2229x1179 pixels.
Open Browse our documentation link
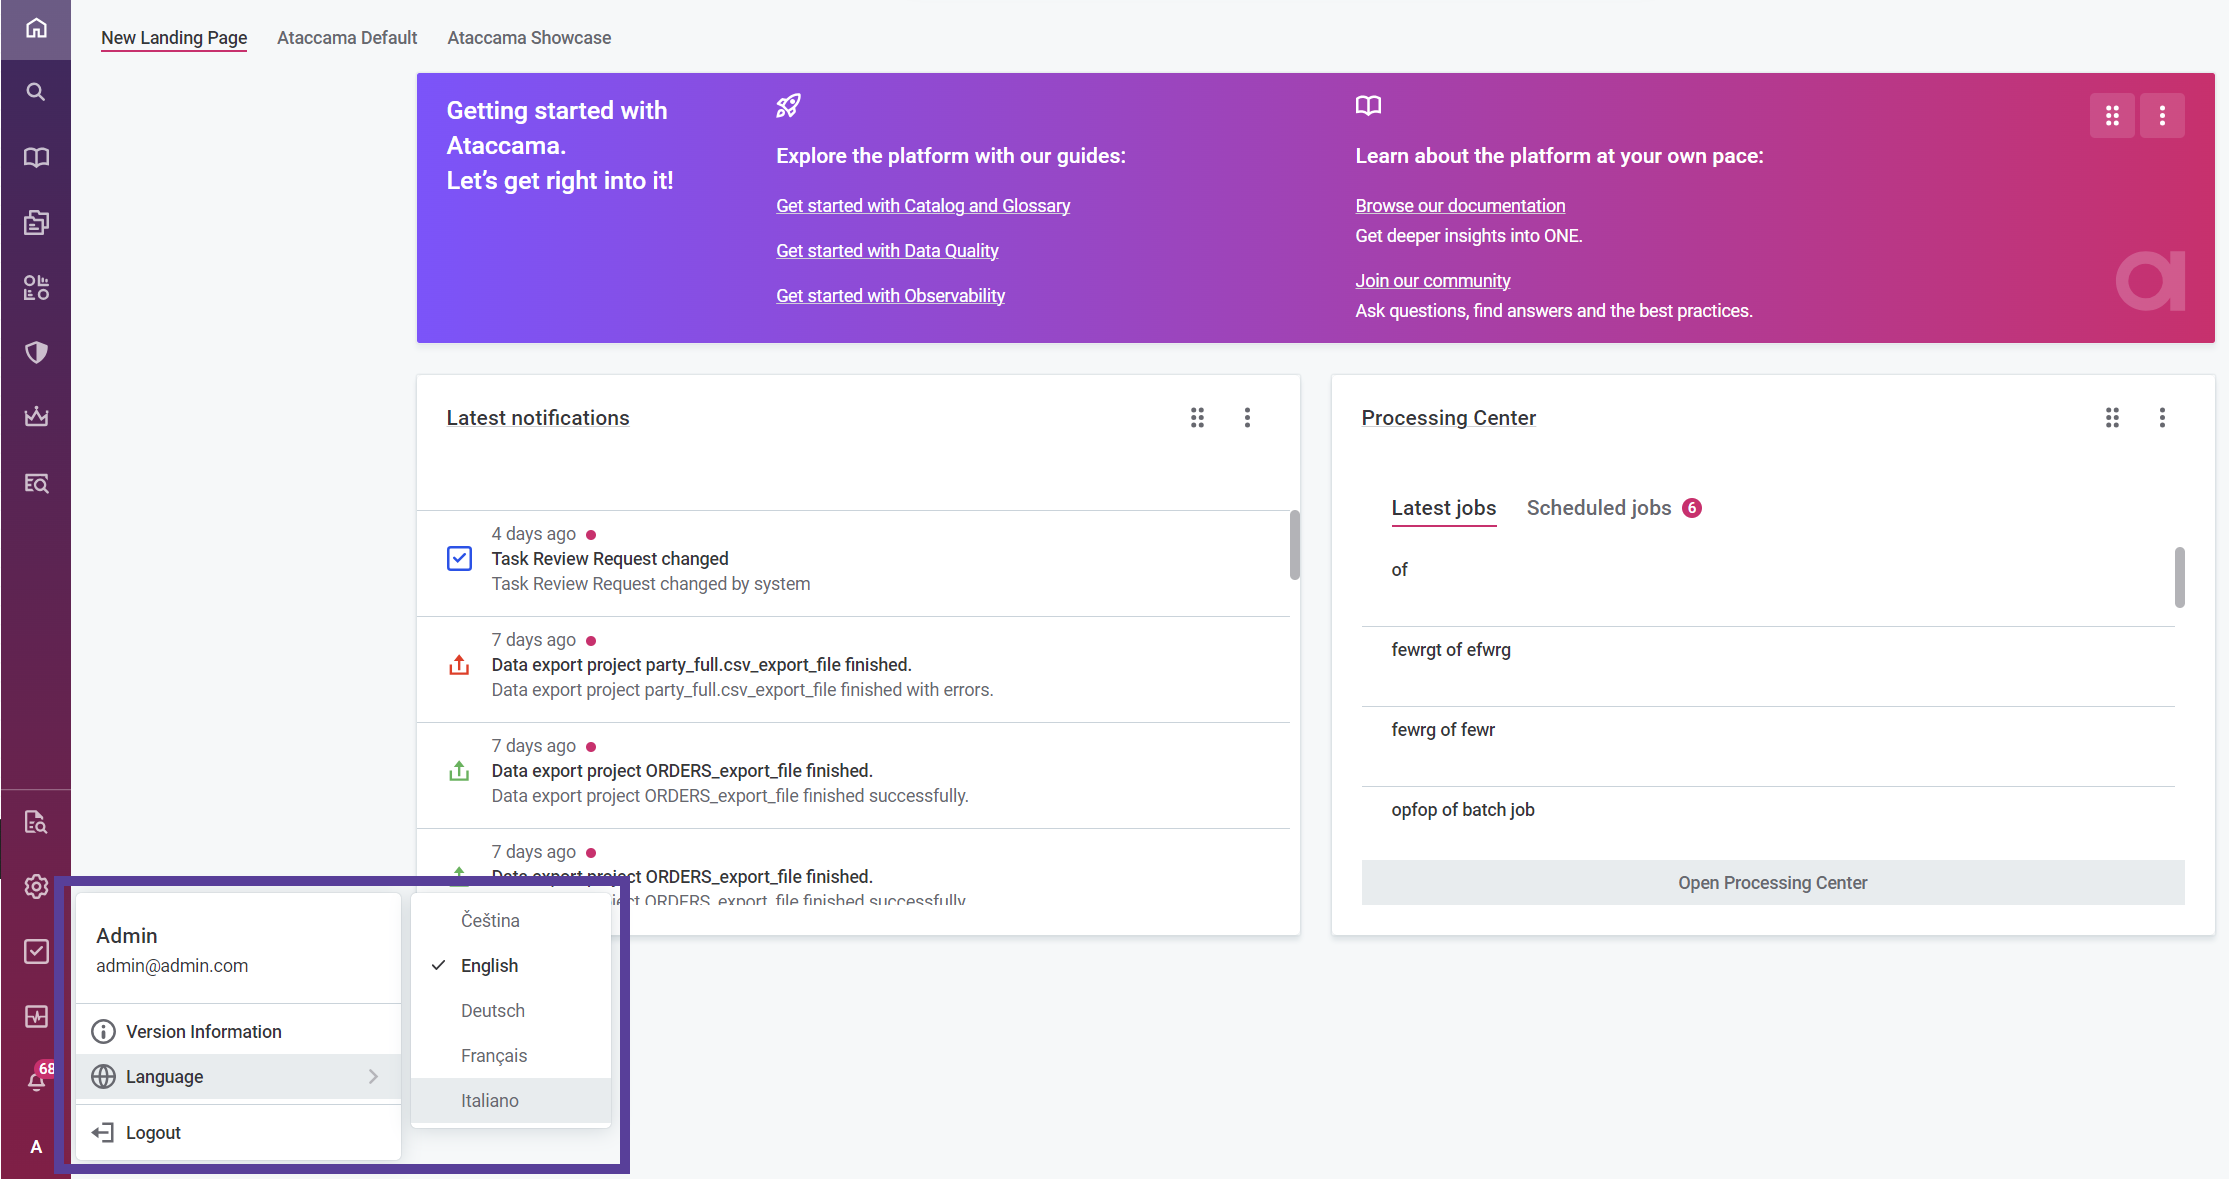click(x=1460, y=206)
